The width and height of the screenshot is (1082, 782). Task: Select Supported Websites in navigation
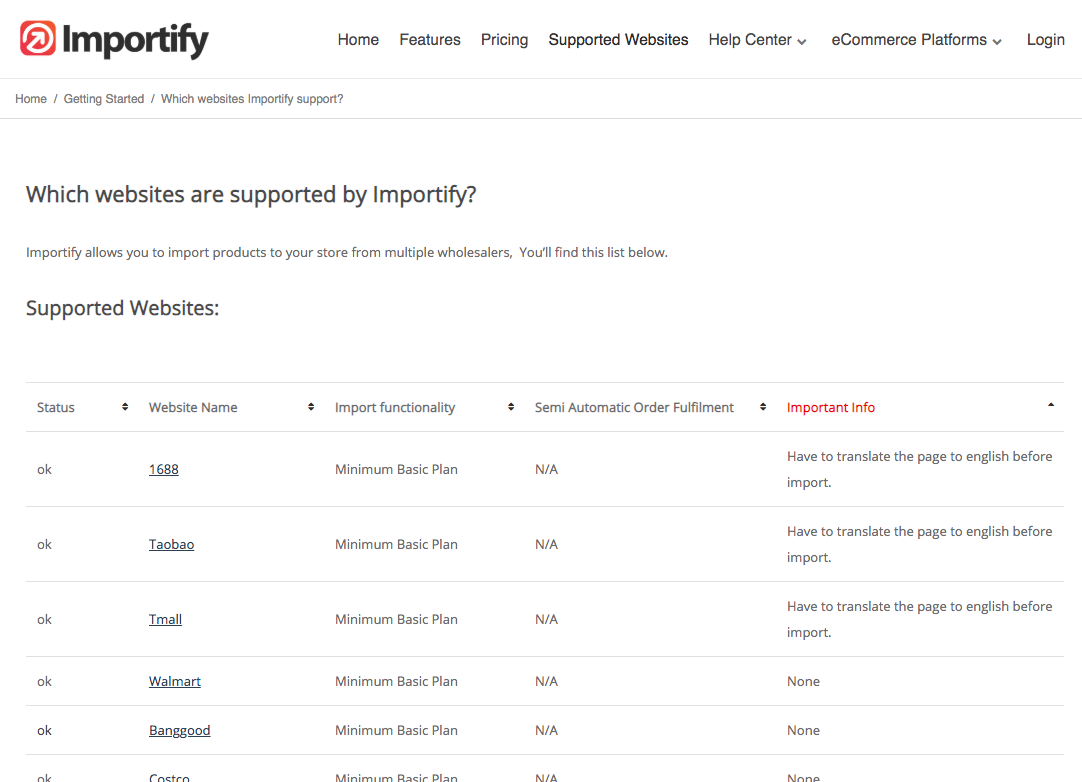click(x=618, y=40)
